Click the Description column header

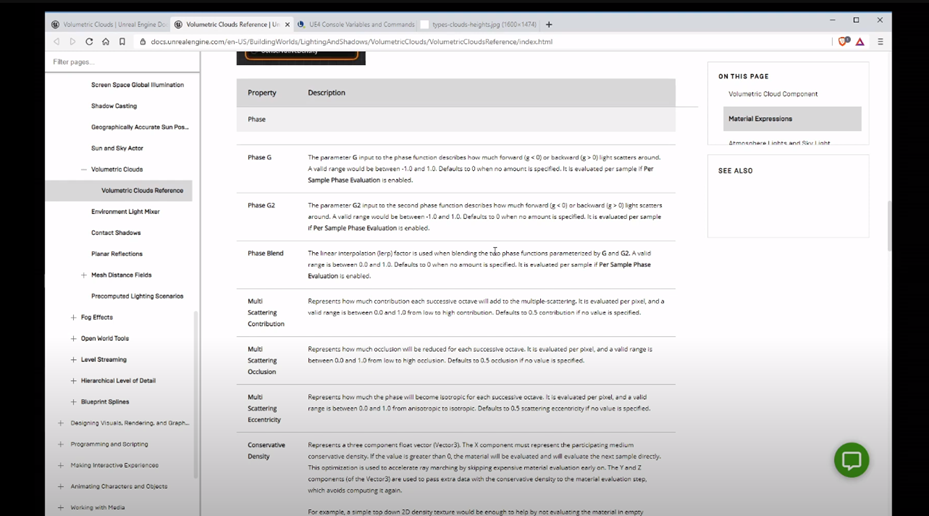point(326,92)
